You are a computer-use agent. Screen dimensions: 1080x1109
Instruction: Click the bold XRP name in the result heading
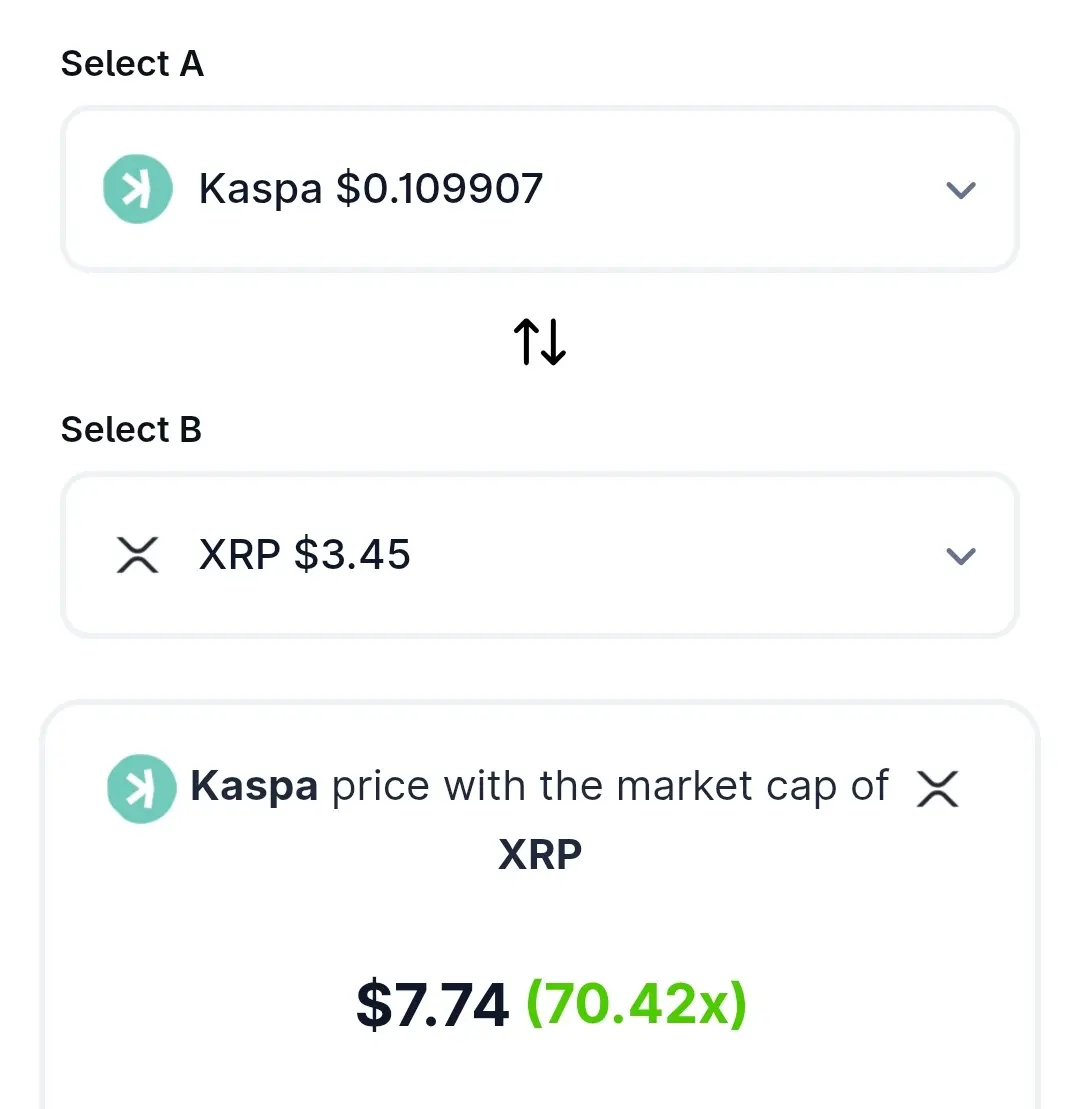click(540, 854)
